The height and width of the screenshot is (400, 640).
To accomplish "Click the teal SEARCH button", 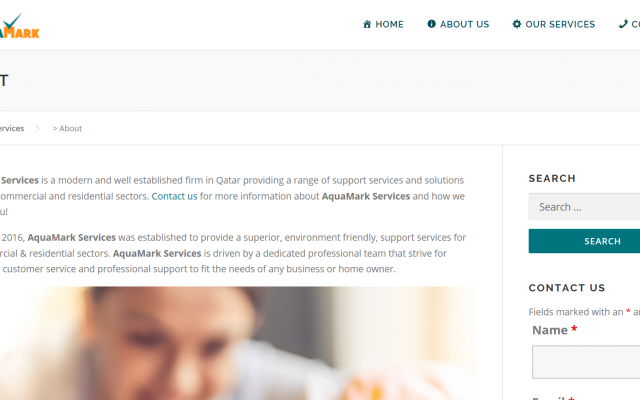I will (584, 241).
